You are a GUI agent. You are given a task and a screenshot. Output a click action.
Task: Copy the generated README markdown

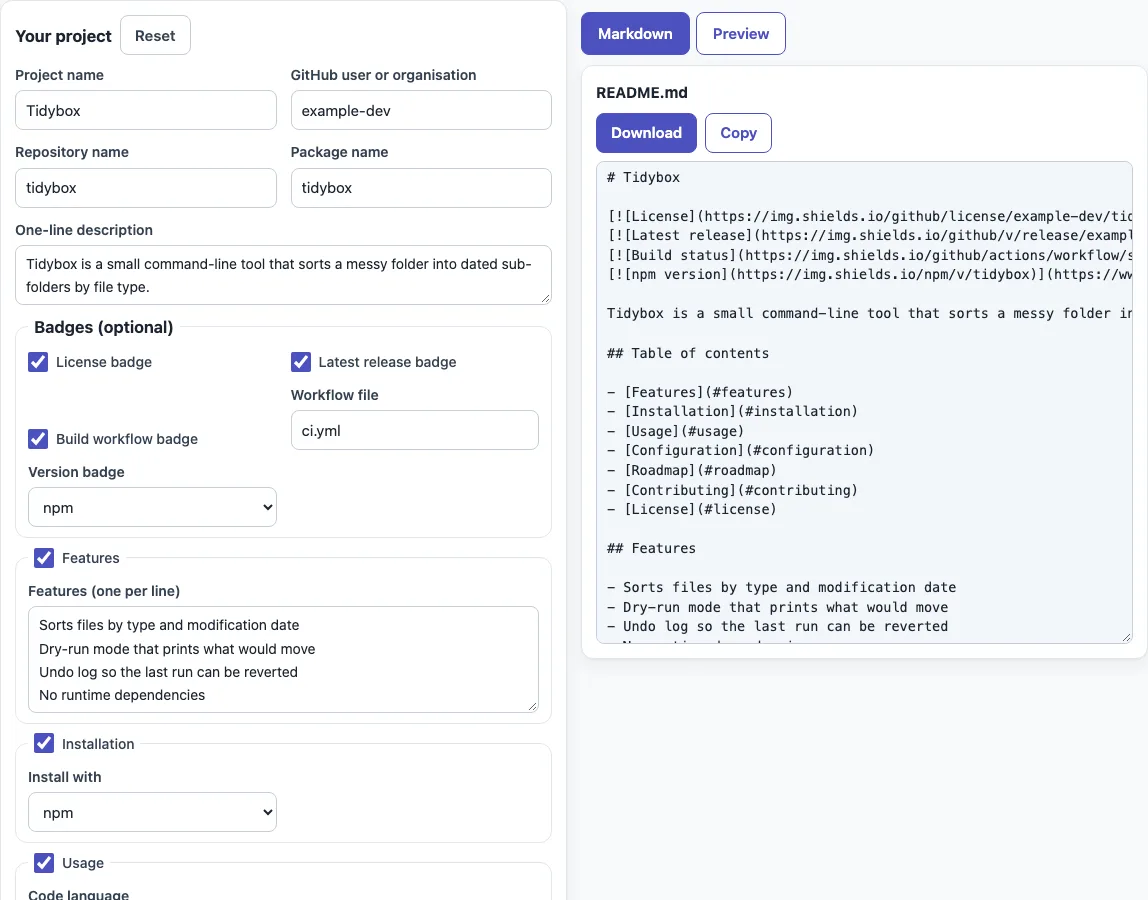click(738, 133)
